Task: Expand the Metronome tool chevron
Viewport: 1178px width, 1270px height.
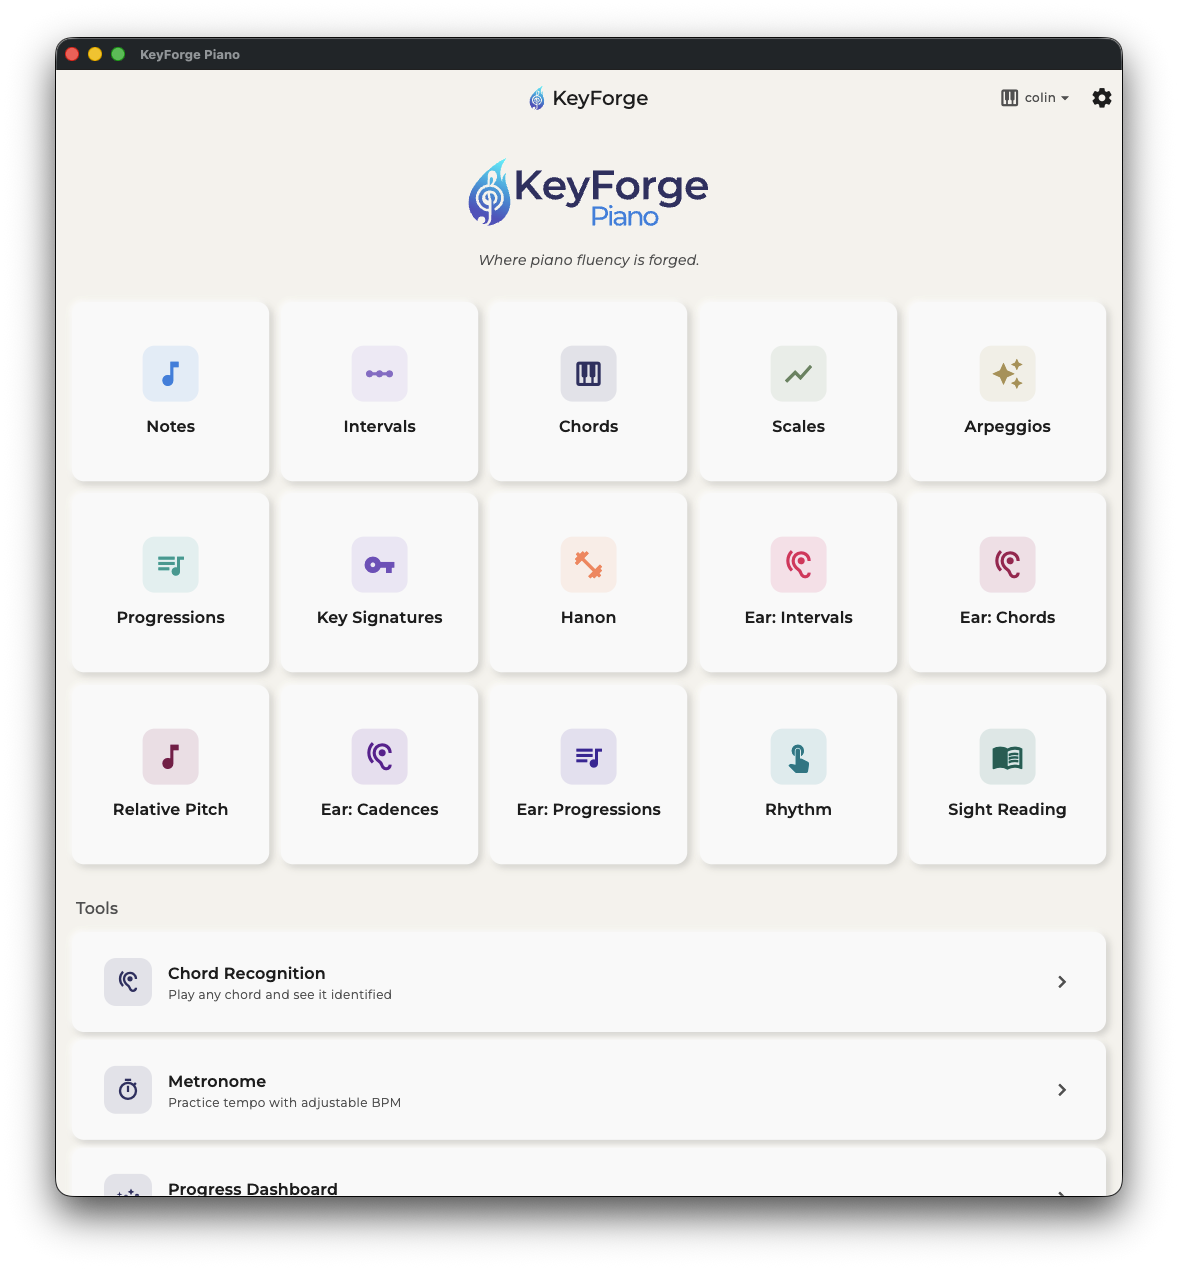Action: pos(1062,1090)
